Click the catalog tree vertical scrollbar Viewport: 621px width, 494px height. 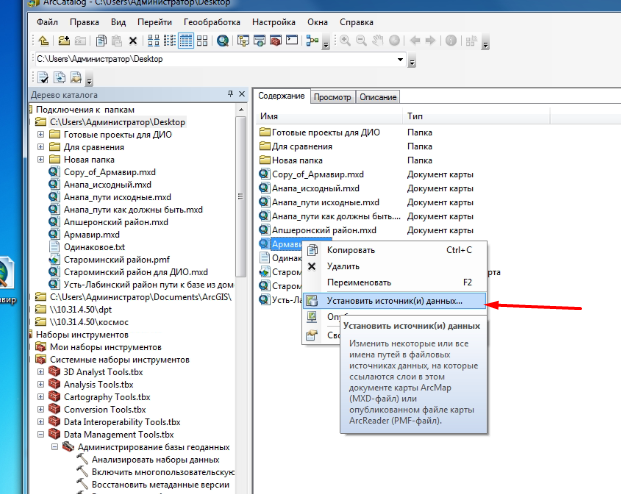coord(241,197)
